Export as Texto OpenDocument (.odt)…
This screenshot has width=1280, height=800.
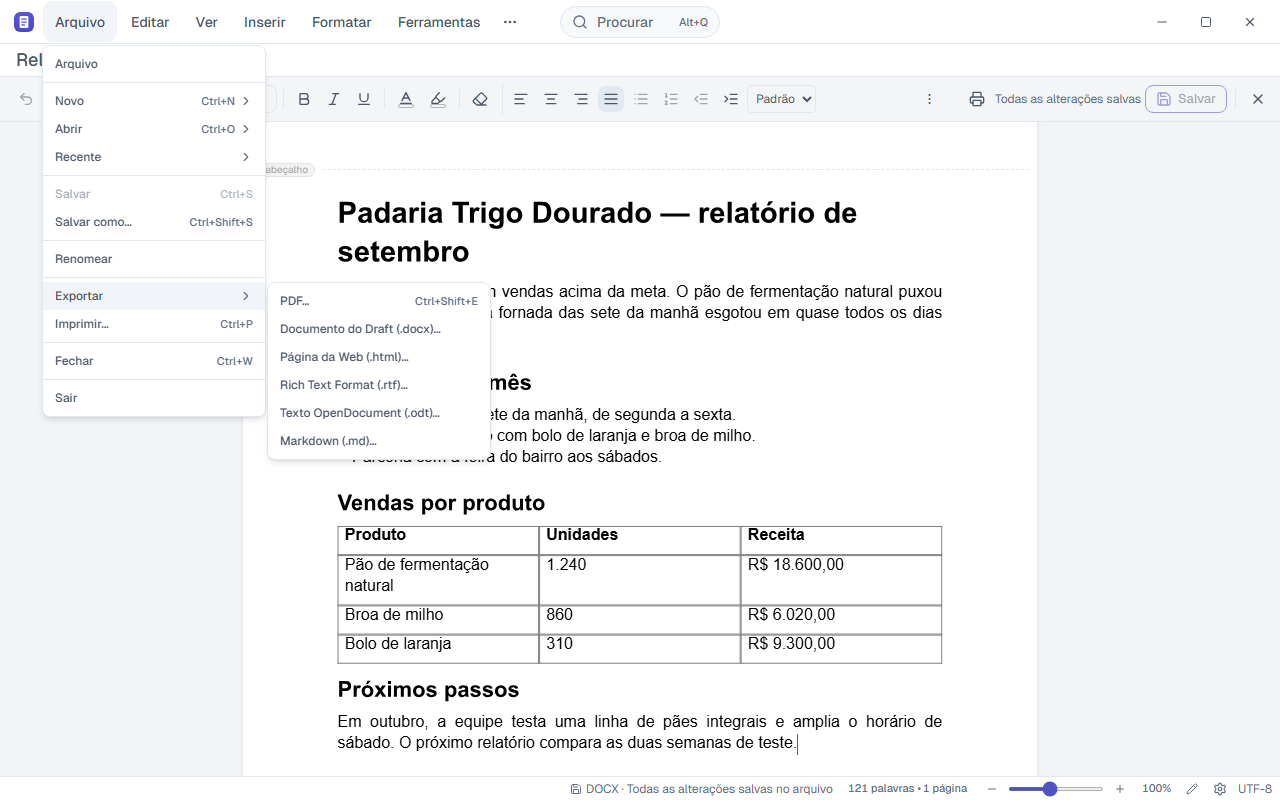pyautogui.click(x=379, y=413)
